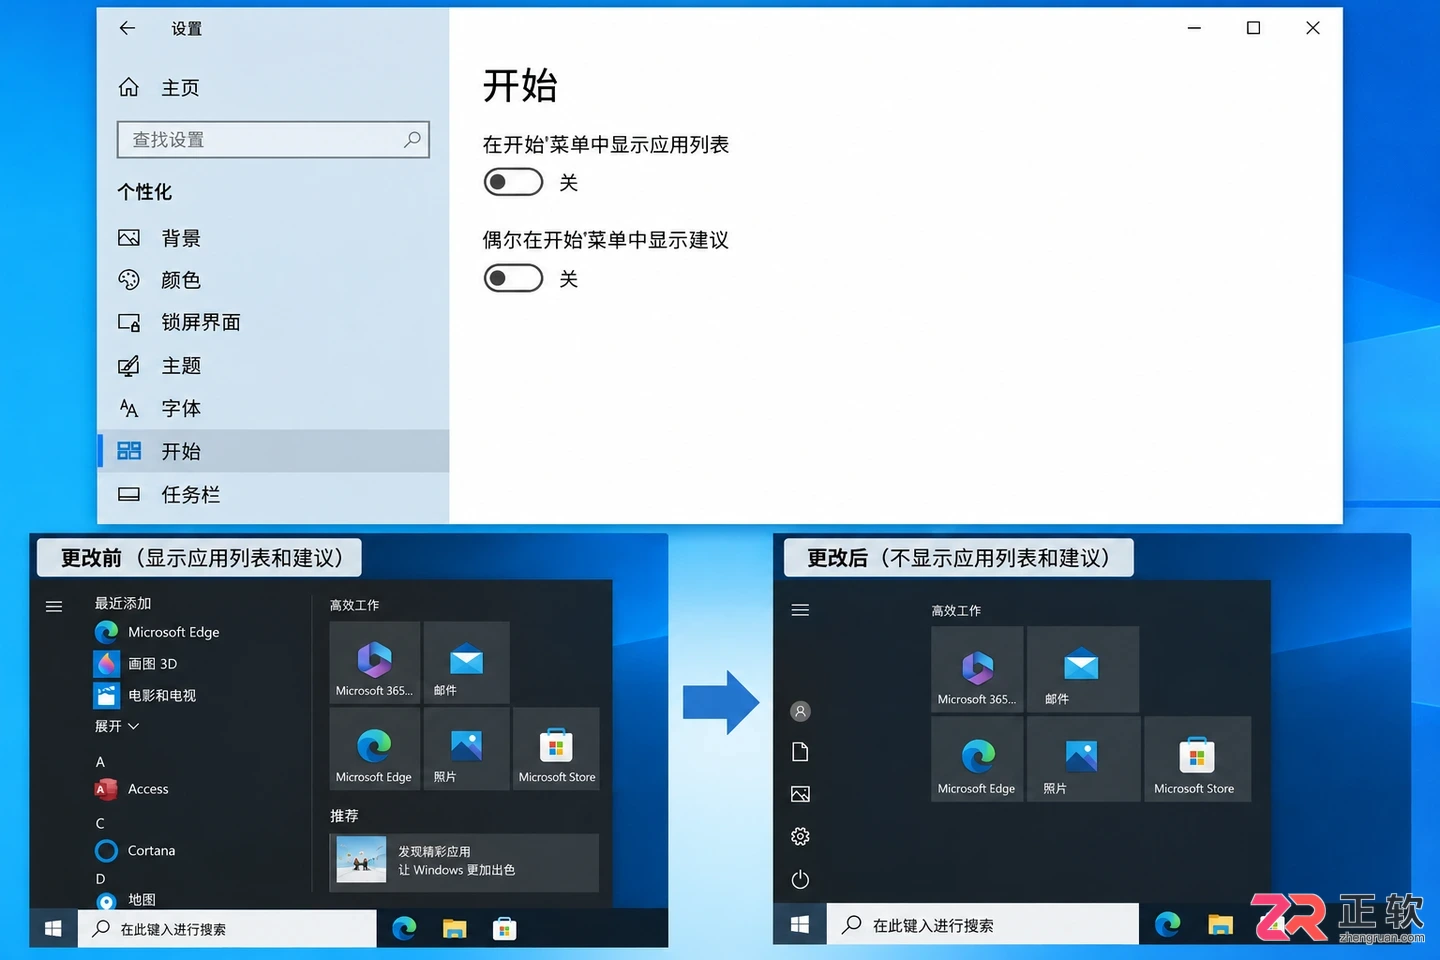The height and width of the screenshot is (960, 1440).
Task: Click the 发现精彩应用 suggestion tile
Action: pyautogui.click(x=464, y=862)
